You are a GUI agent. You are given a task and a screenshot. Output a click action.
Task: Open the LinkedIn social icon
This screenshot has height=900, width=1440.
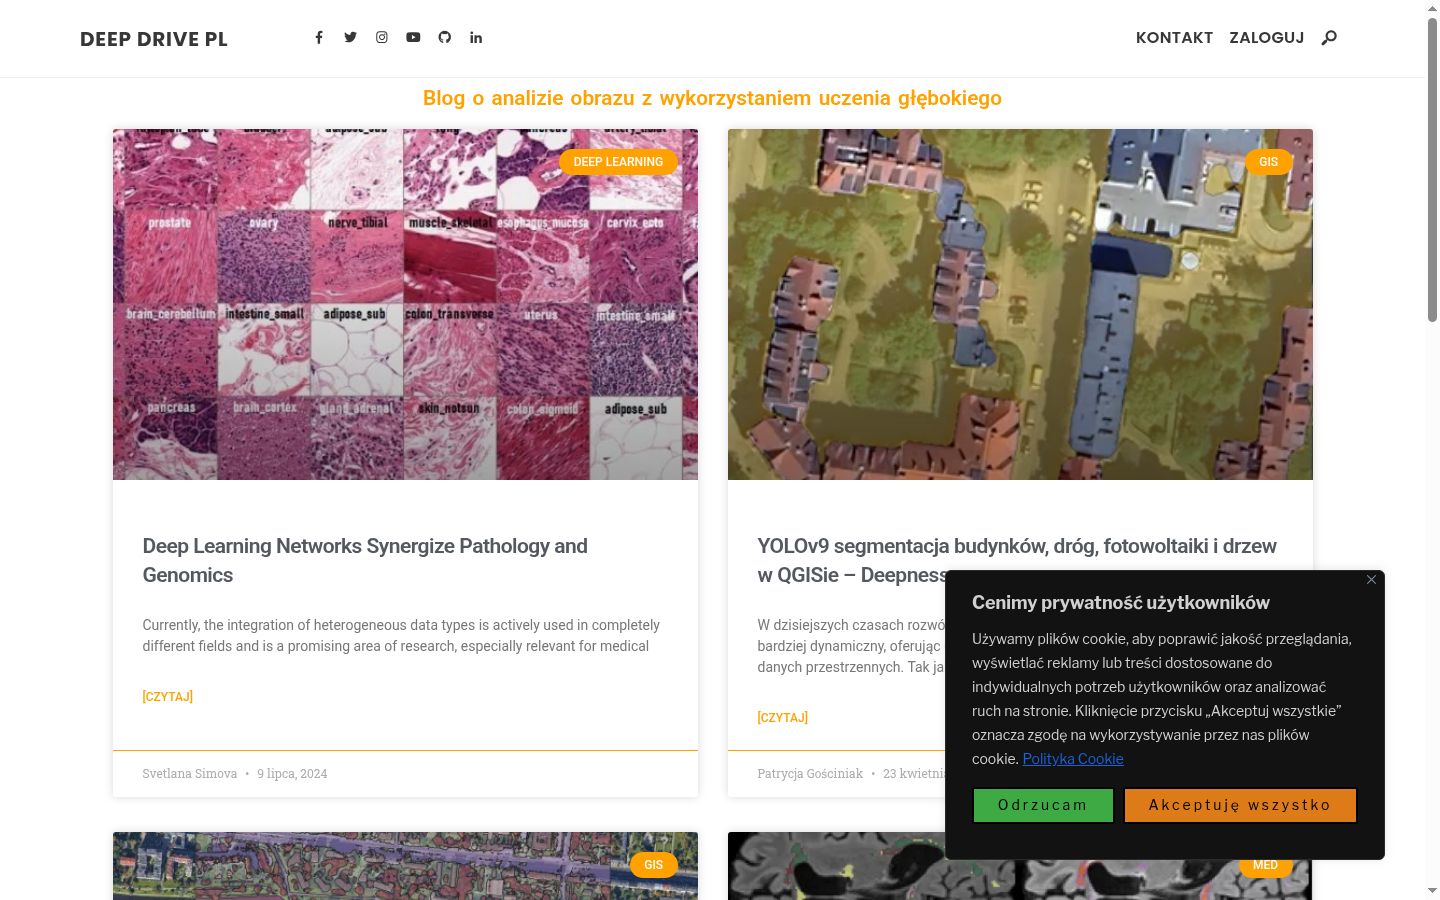[476, 37]
